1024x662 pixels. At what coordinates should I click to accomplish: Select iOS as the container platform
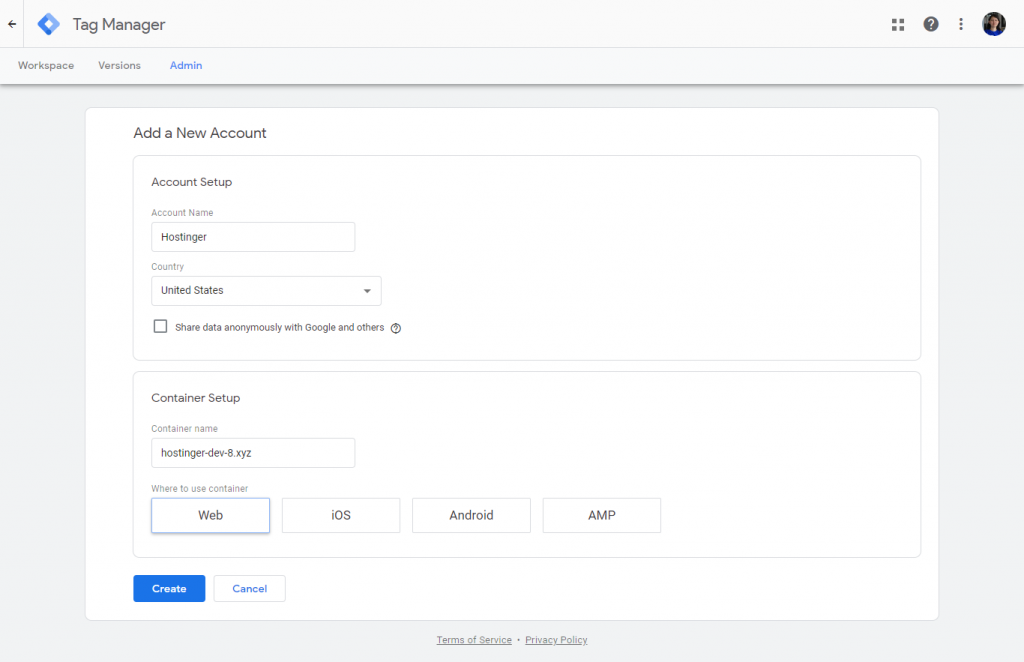tap(340, 515)
